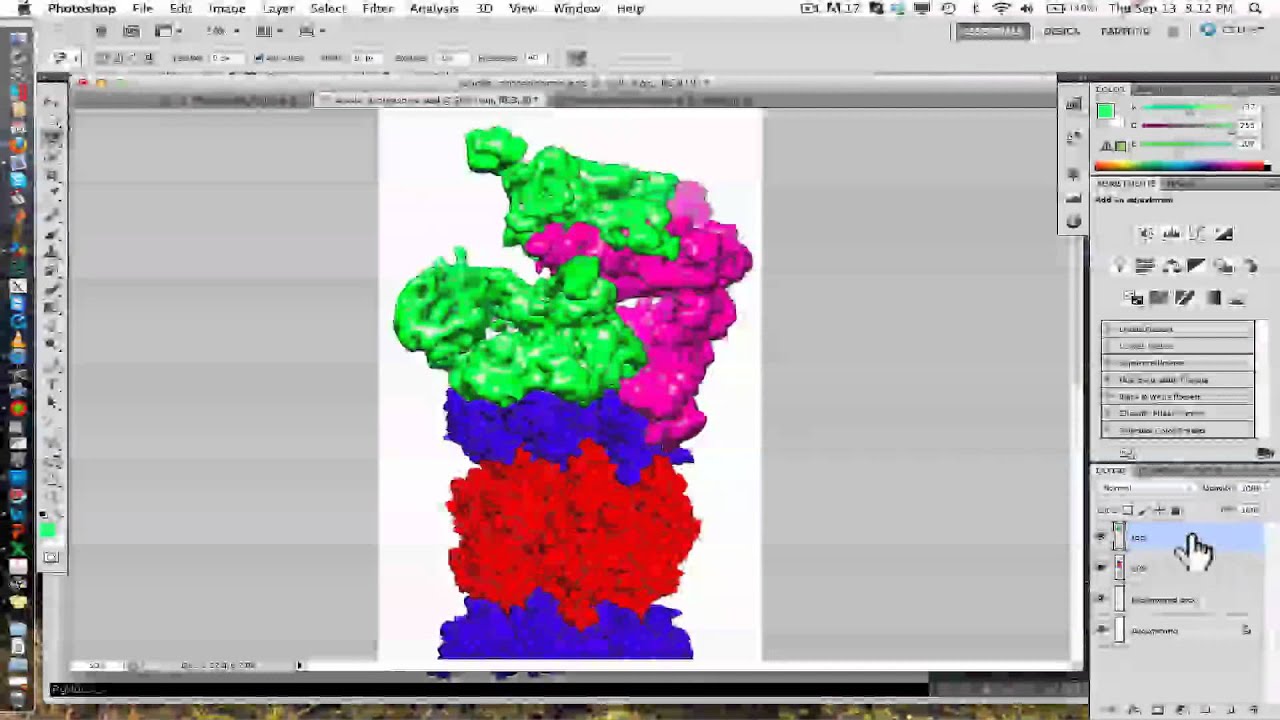Image resolution: width=1280 pixels, height=720 pixels.
Task: Switch to the Painting workspace
Action: (x=1125, y=31)
